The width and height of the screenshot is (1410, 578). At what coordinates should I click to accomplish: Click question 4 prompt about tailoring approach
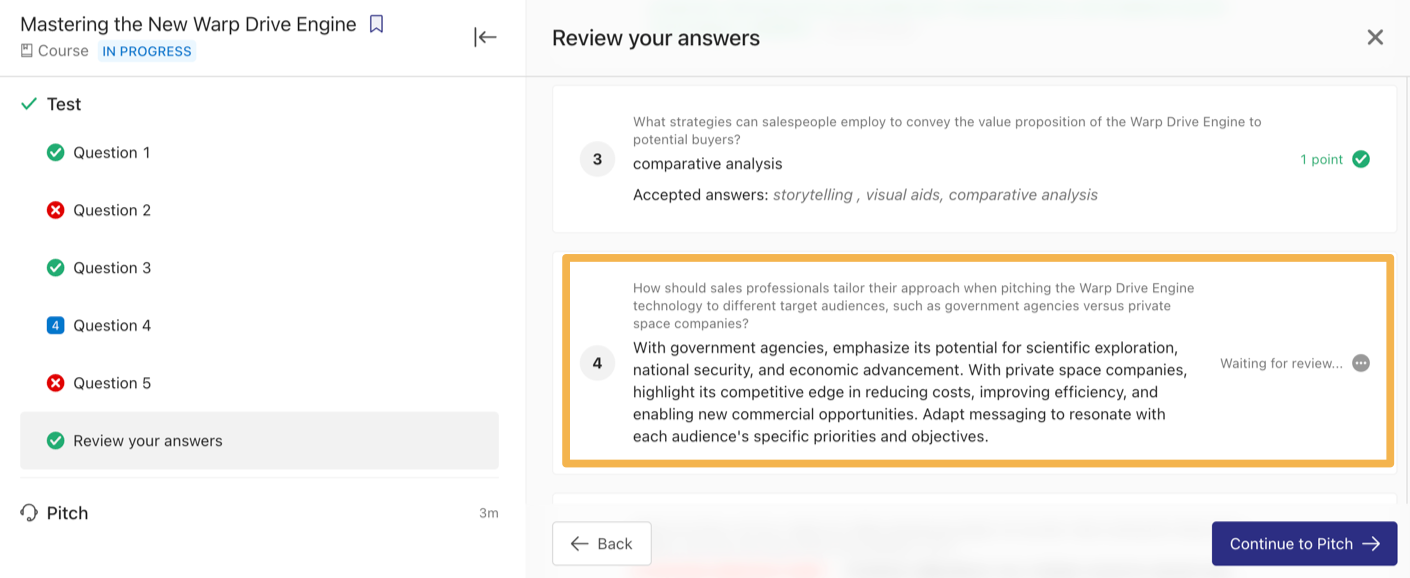coord(914,306)
